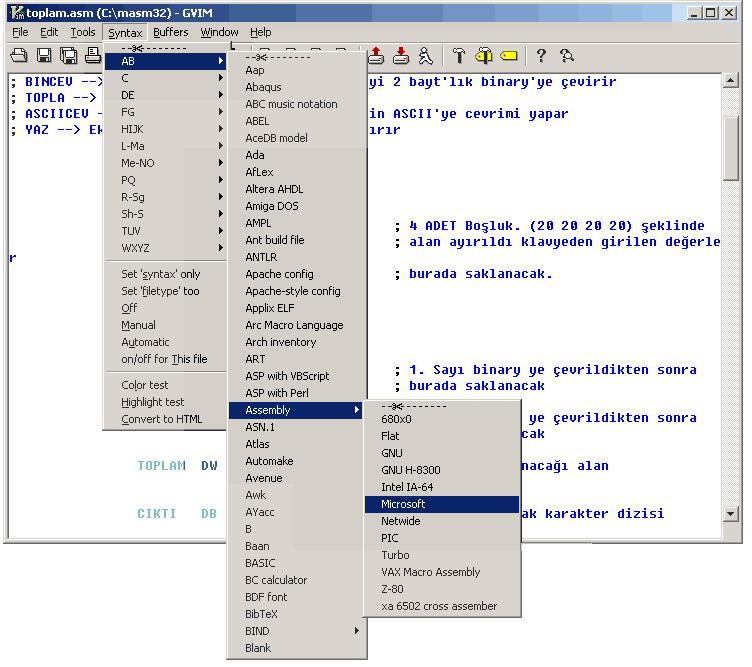Image resolution: width=752 pixels, height=667 pixels.
Task: Click the Help question mark icon
Action: pos(541,56)
